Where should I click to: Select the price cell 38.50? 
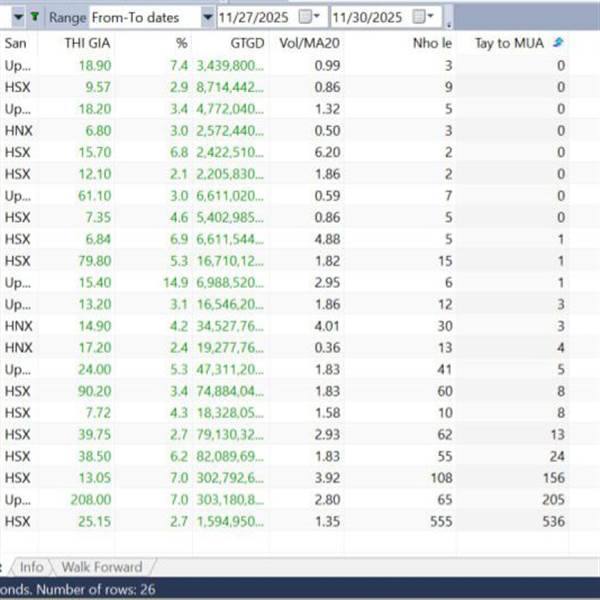coord(95,456)
